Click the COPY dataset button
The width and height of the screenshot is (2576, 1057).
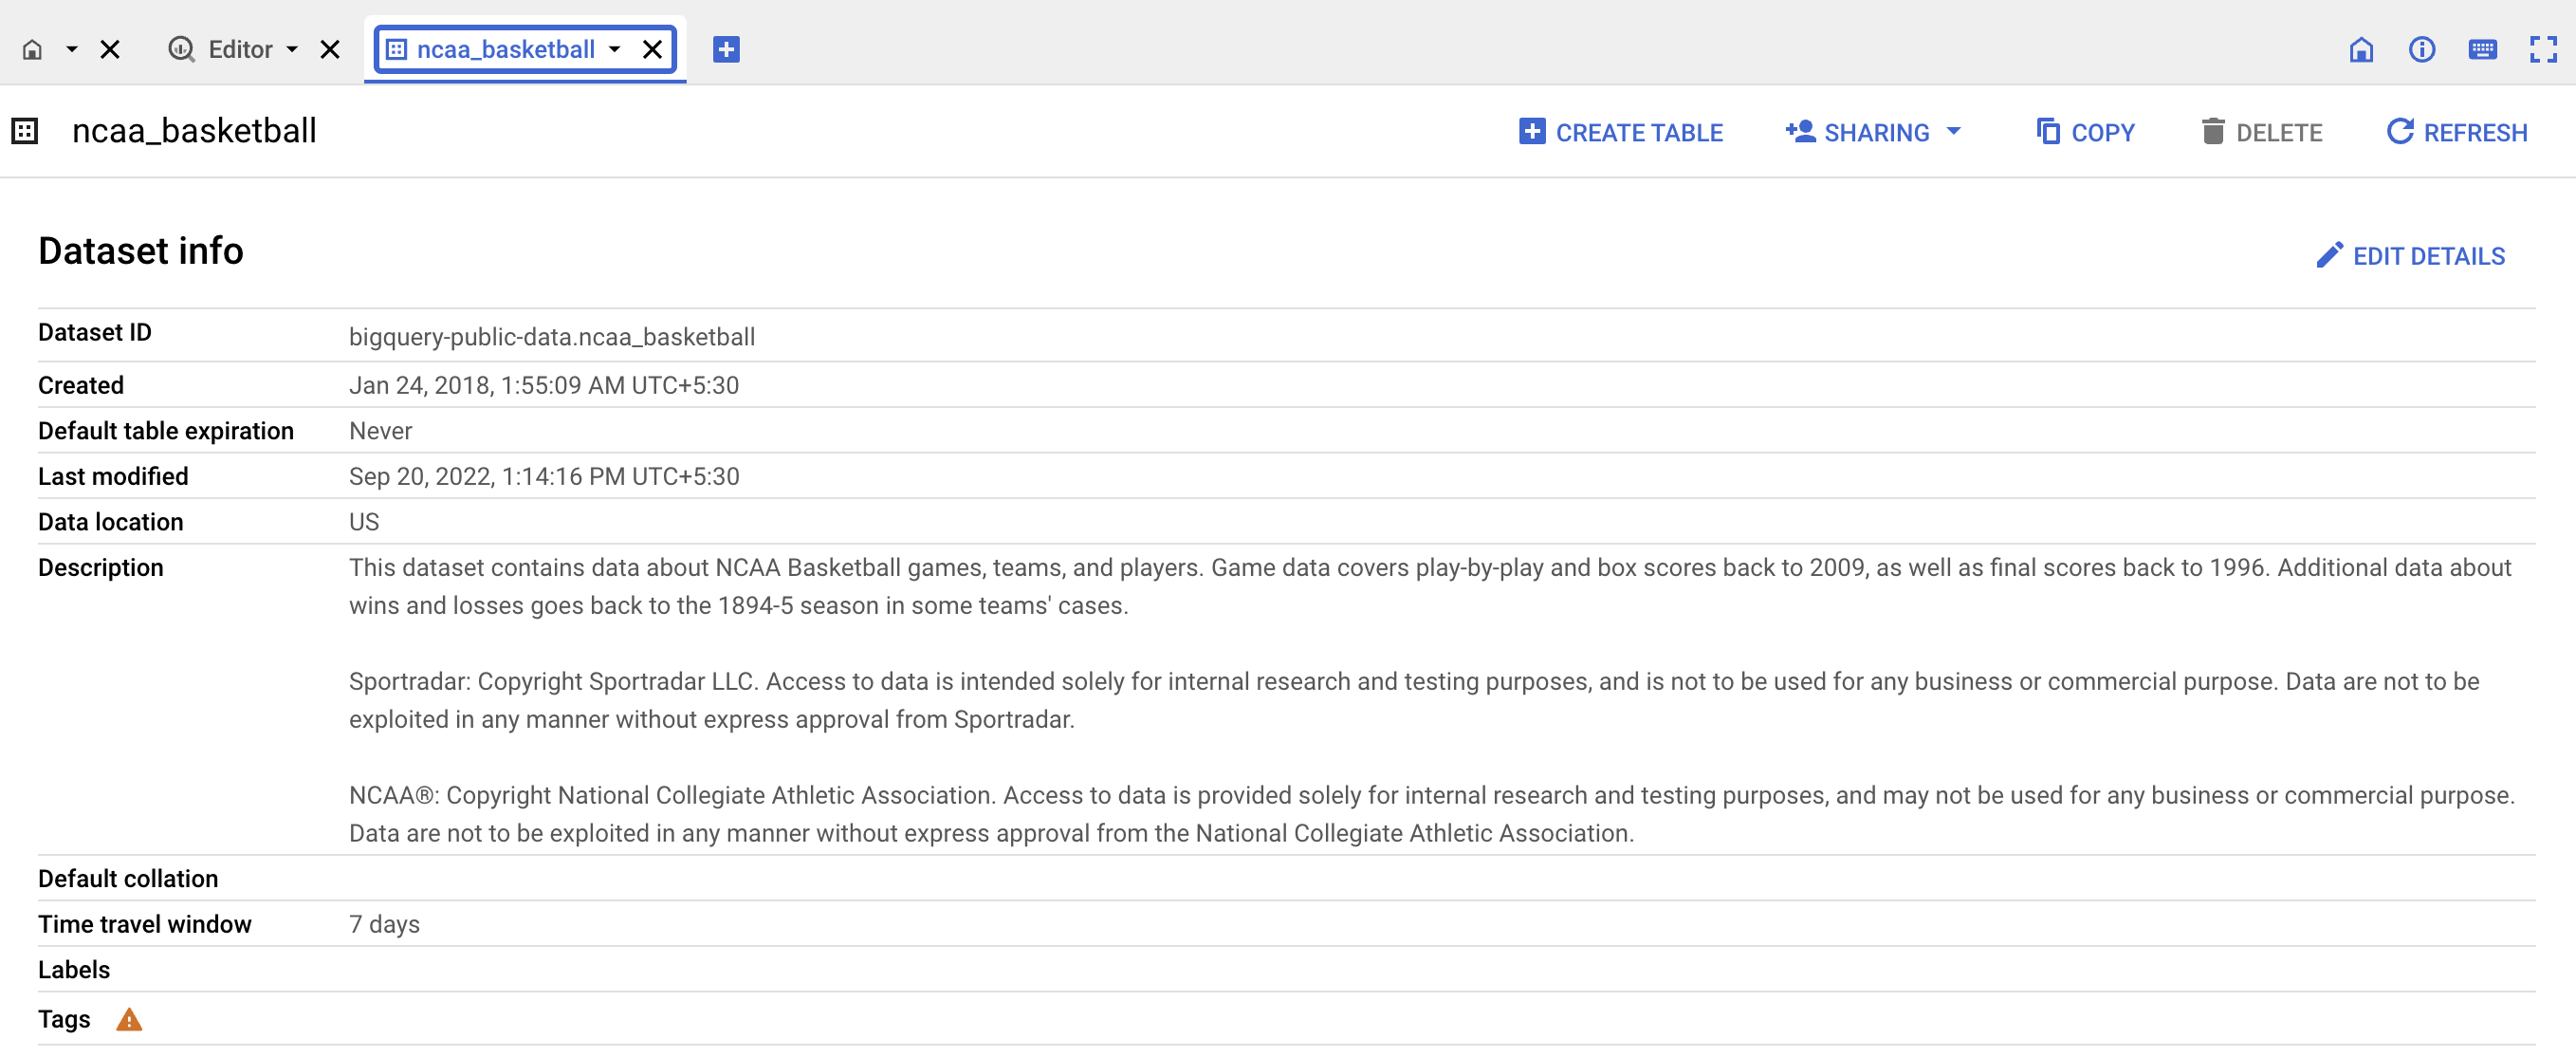[x=2086, y=132]
